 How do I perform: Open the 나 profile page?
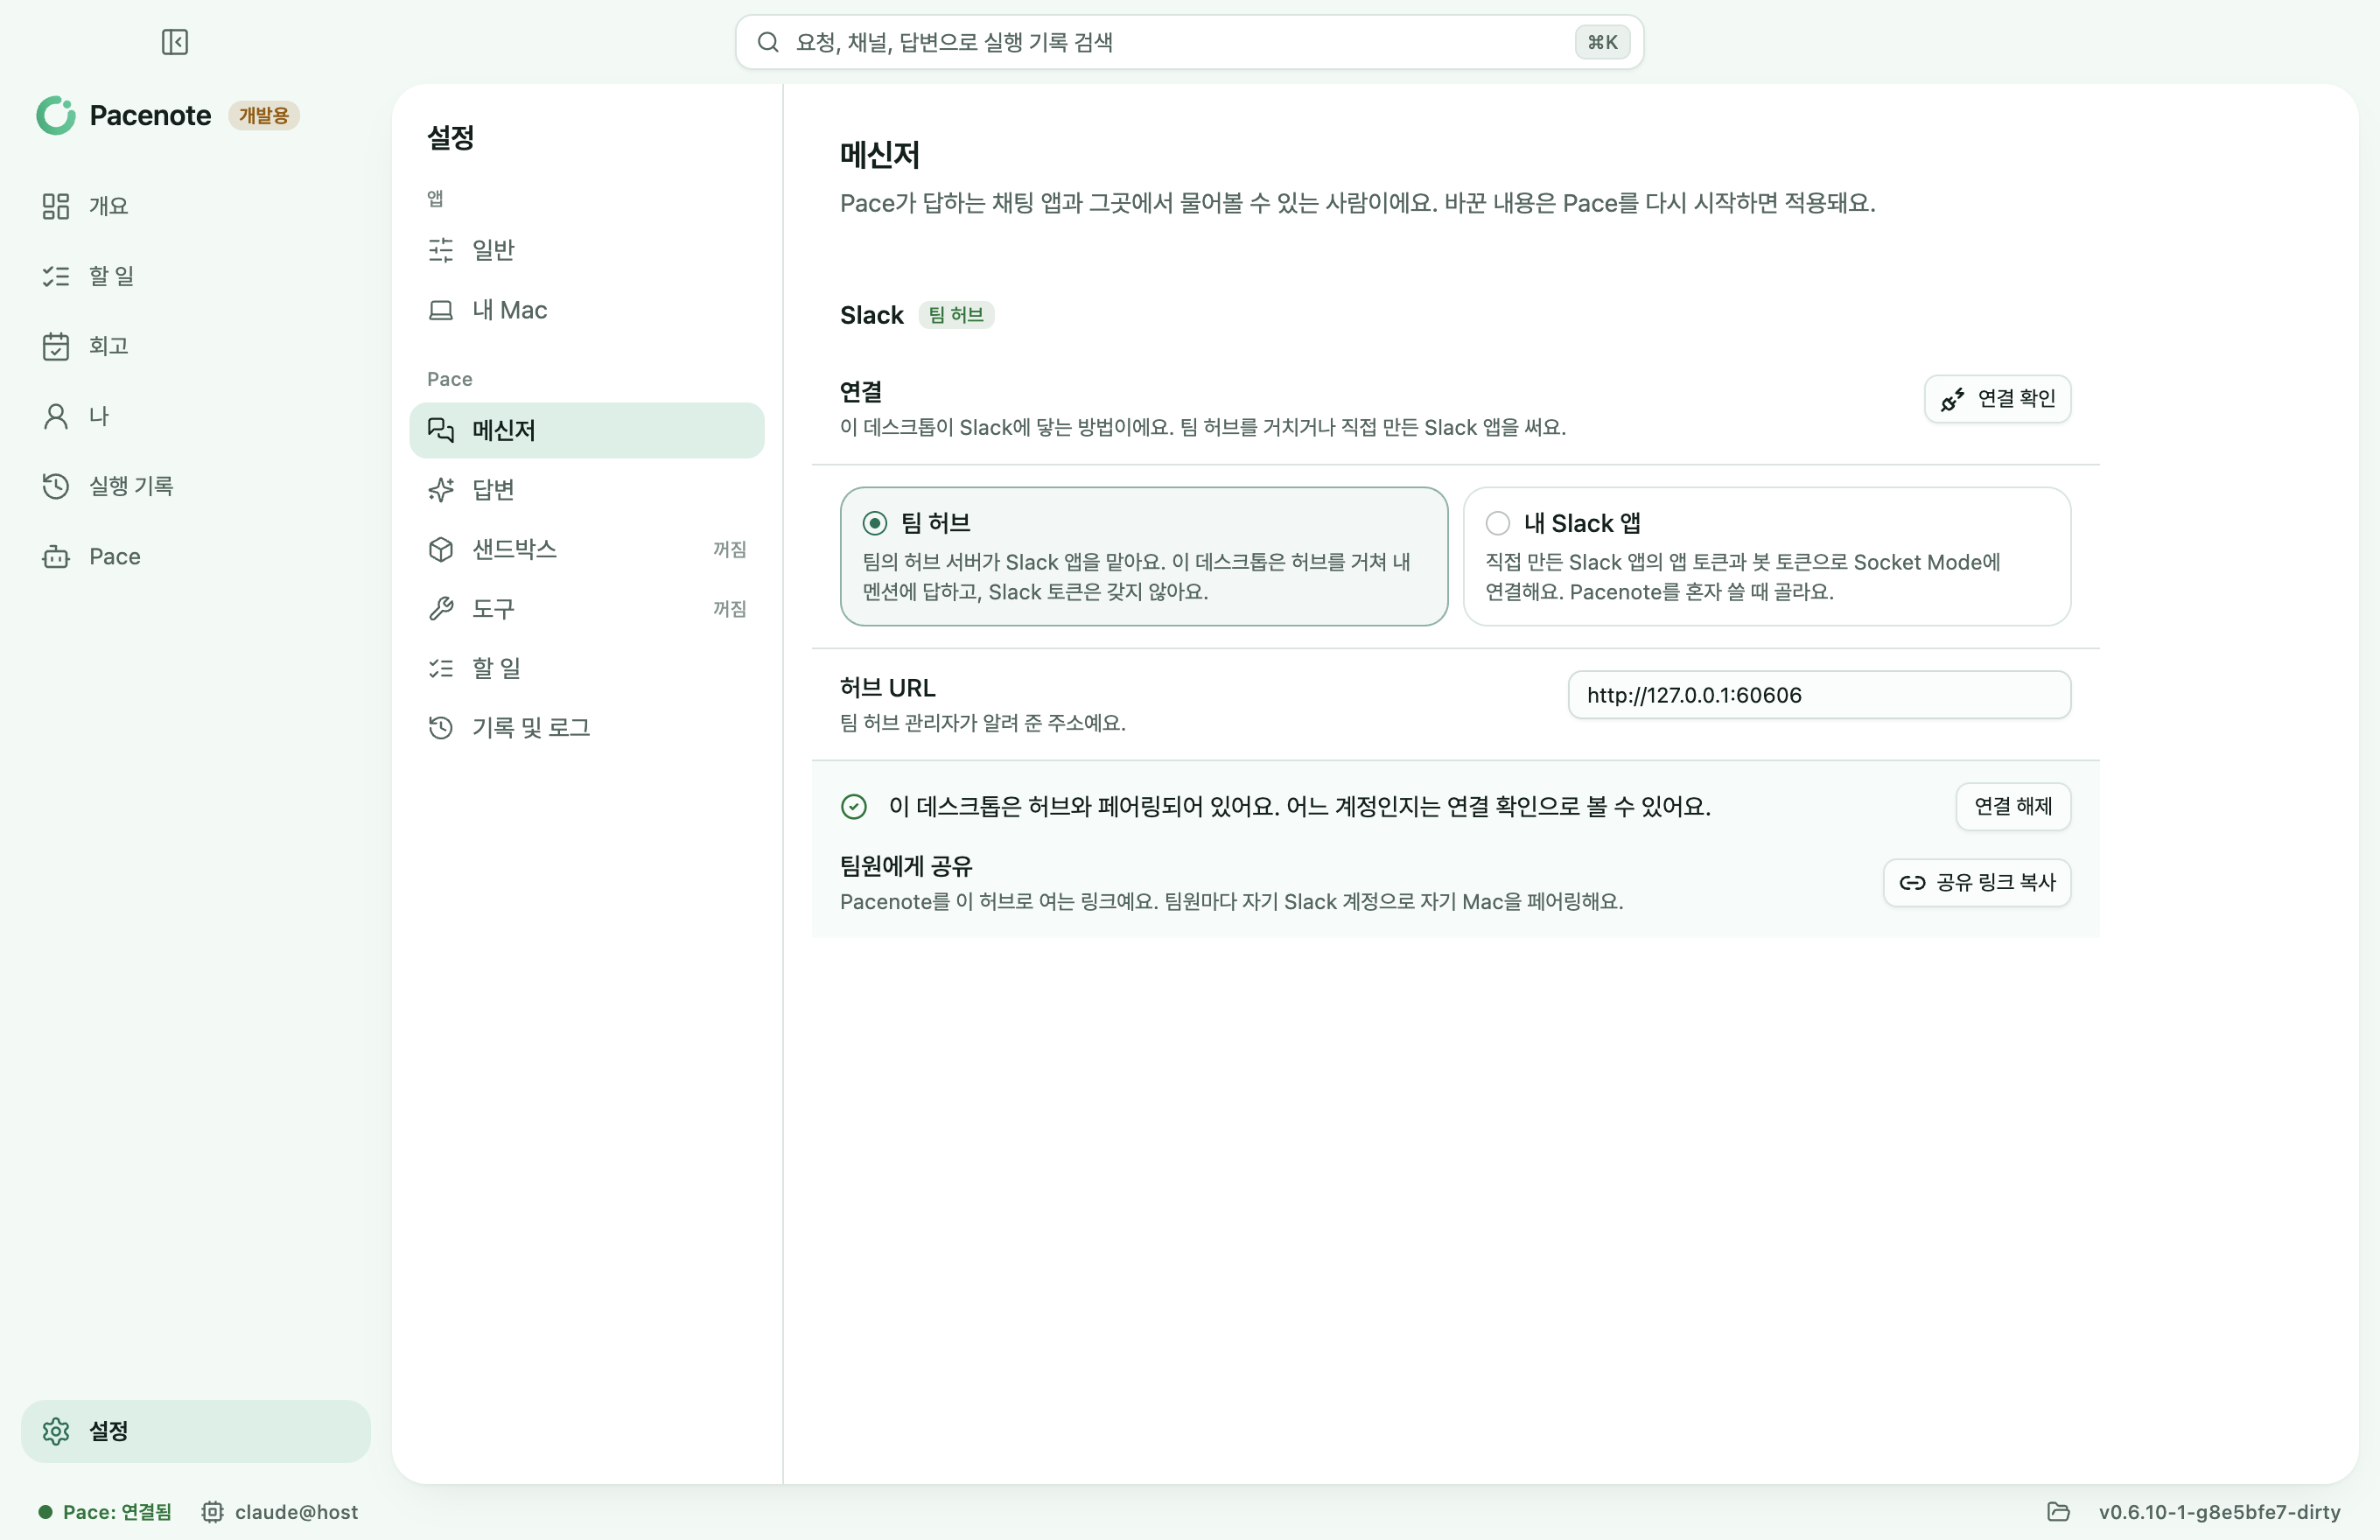(x=195, y=416)
